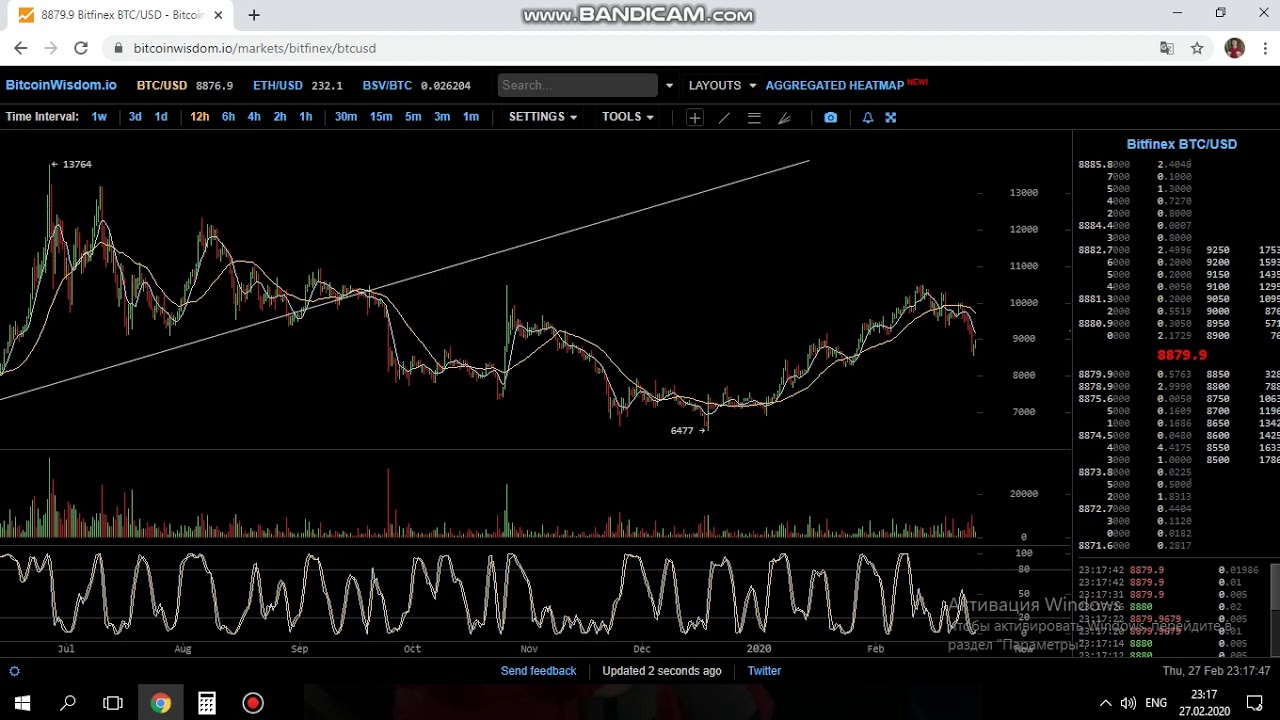The image size is (1280, 720).
Task: Go to BitcoinWisdom.io home logo
Action: tap(61, 85)
